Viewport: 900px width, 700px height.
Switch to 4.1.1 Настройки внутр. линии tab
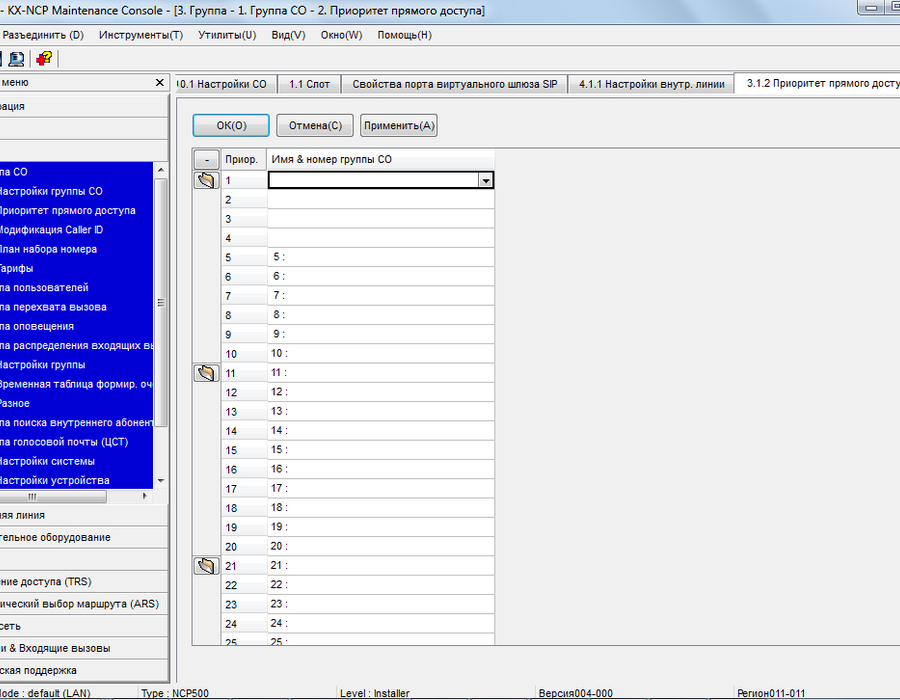(651, 84)
